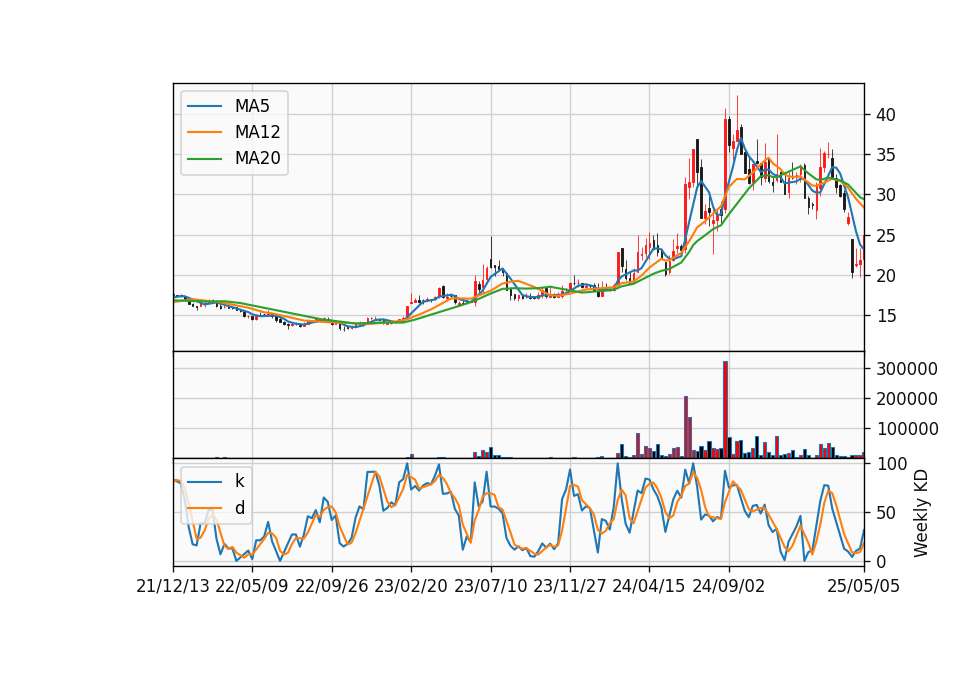960x690 pixels.
Task: Click the price axis value 35
Action: (886, 155)
